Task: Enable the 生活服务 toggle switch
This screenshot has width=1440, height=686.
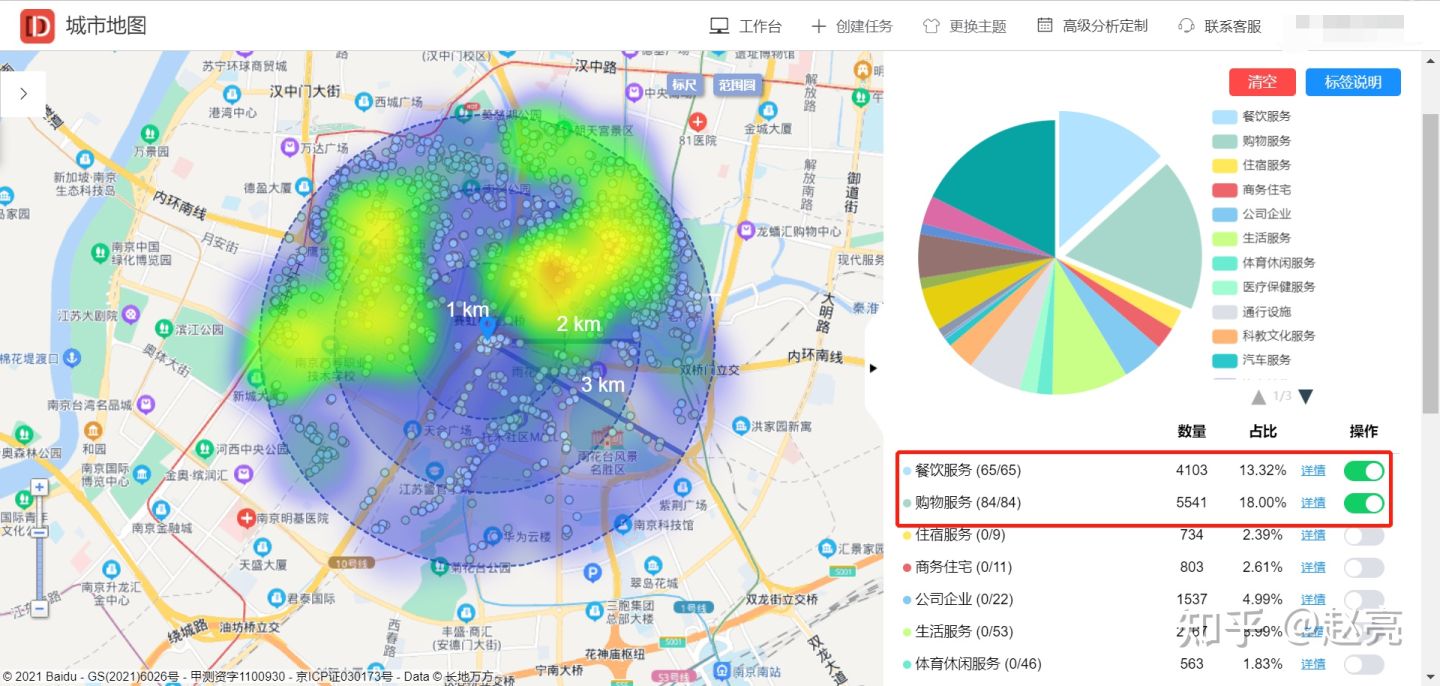Action: coord(1364,632)
